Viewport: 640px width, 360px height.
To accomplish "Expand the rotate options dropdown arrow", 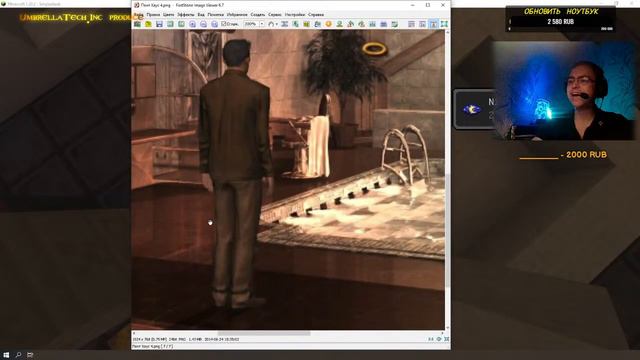I will pos(277,24).
